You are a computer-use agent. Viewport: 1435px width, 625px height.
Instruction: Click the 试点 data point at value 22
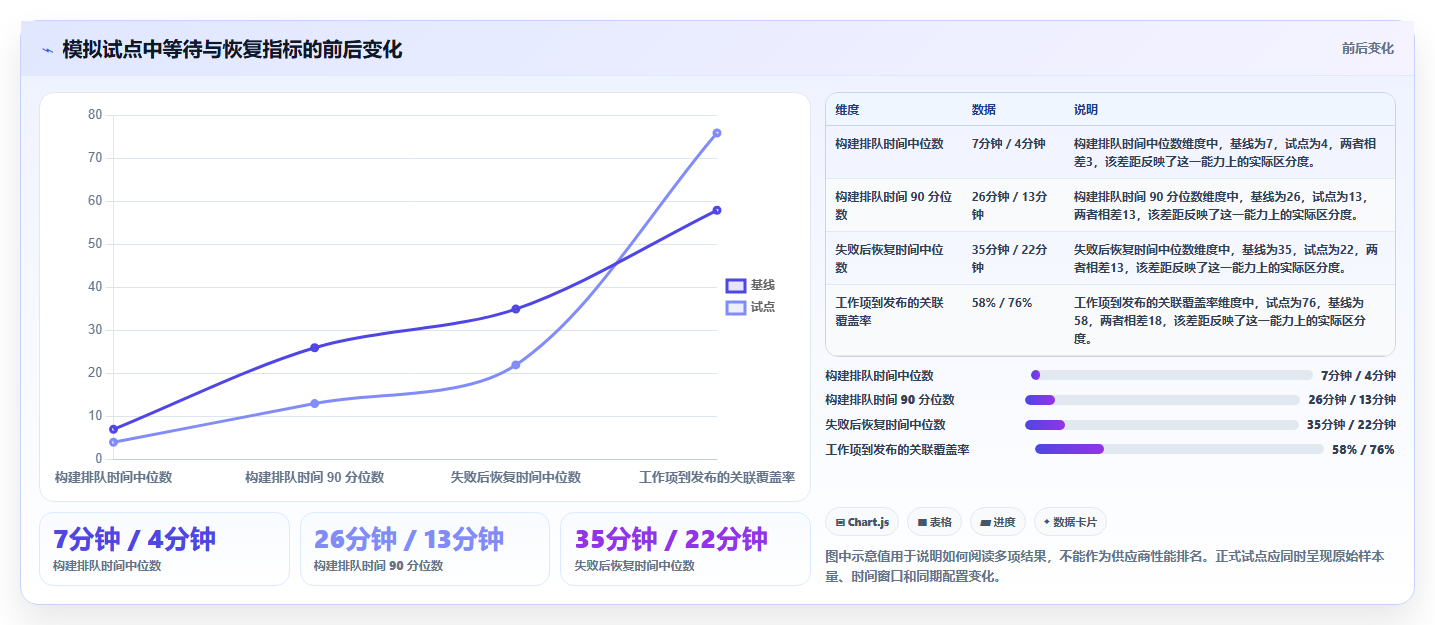(x=515, y=365)
